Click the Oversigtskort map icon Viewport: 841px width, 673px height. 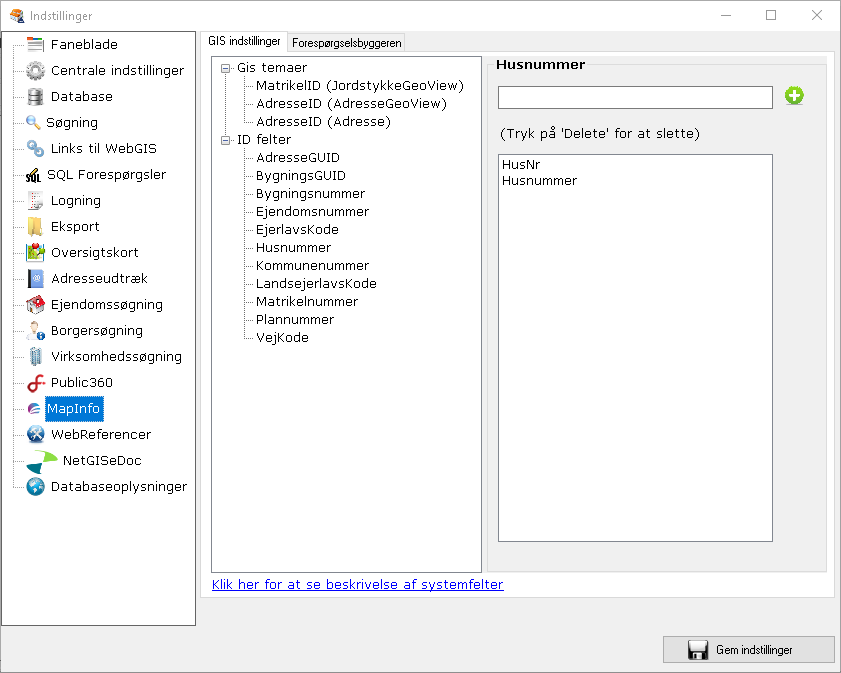(x=33, y=252)
